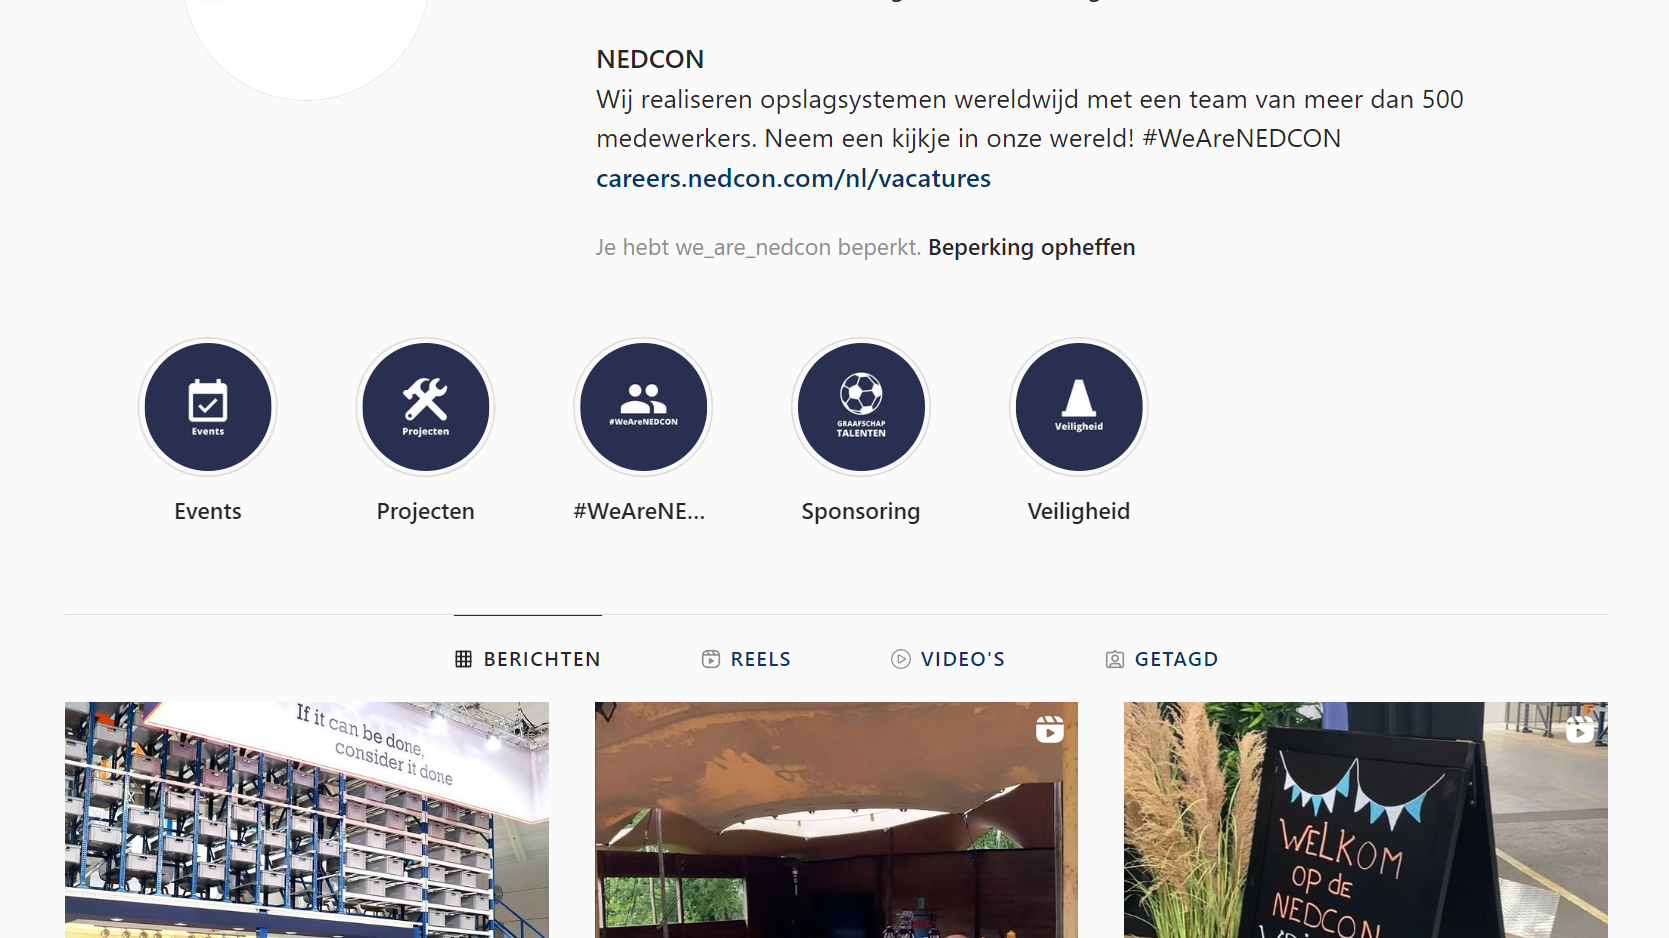Image resolution: width=1669 pixels, height=938 pixels.
Task: Open the tent reel post thumbnail
Action: pyautogui.click(x=836, y=820)
